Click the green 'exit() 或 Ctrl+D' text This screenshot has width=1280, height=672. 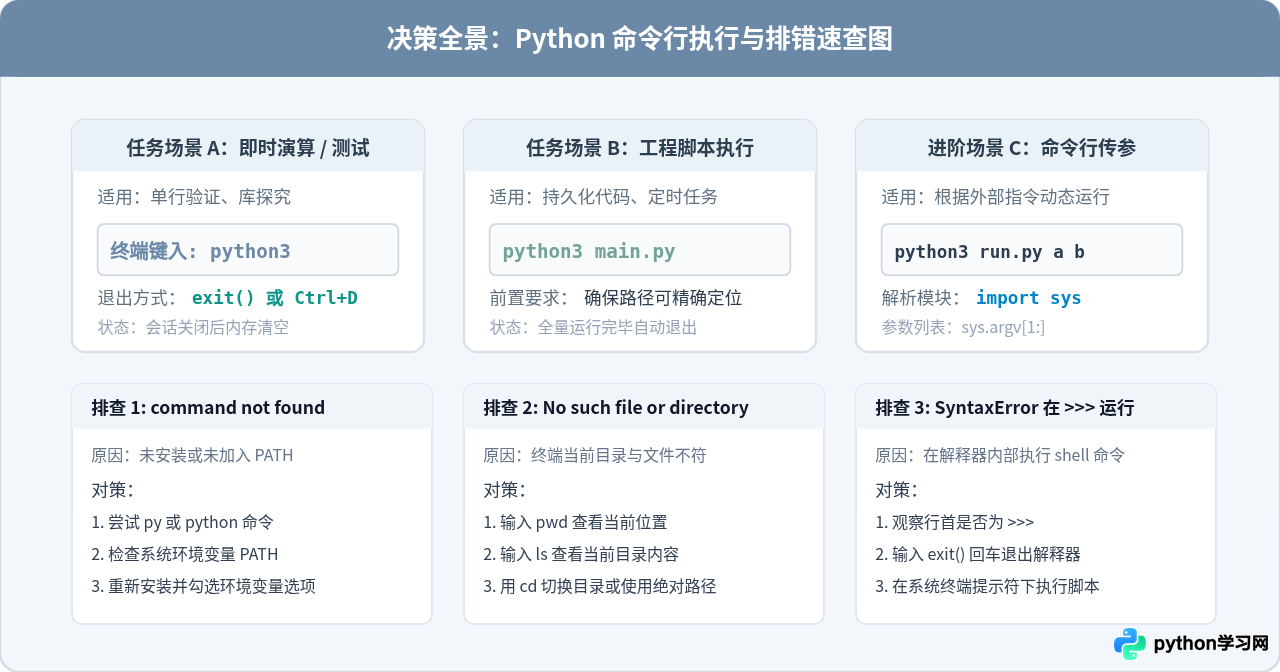coord(275,298)
